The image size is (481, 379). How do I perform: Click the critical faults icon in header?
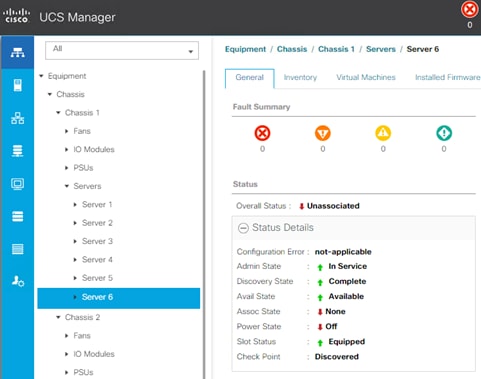pyautogui.click(x=469, y=9)
